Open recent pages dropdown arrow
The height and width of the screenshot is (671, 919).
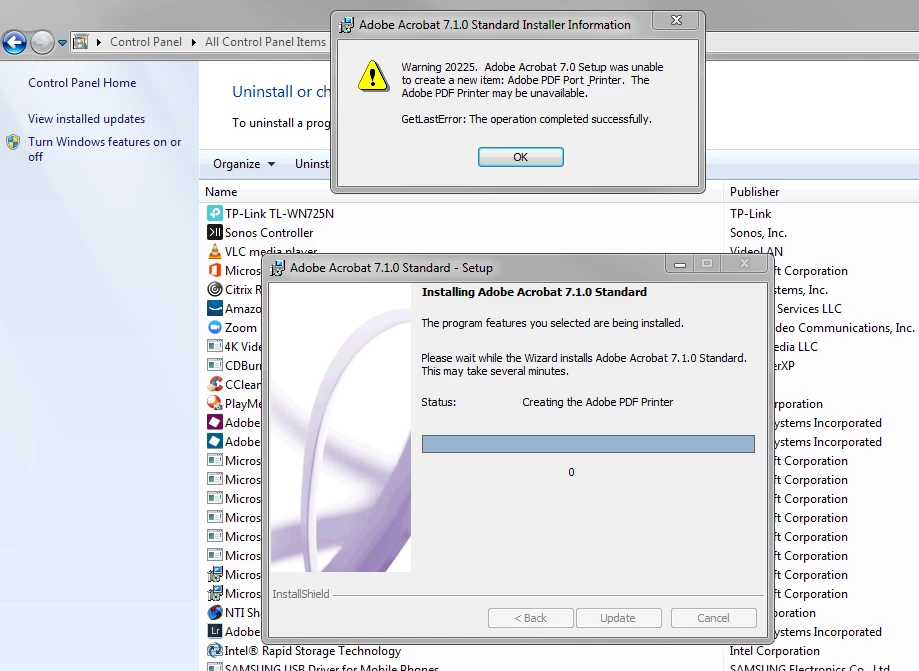tap(62, 43)
